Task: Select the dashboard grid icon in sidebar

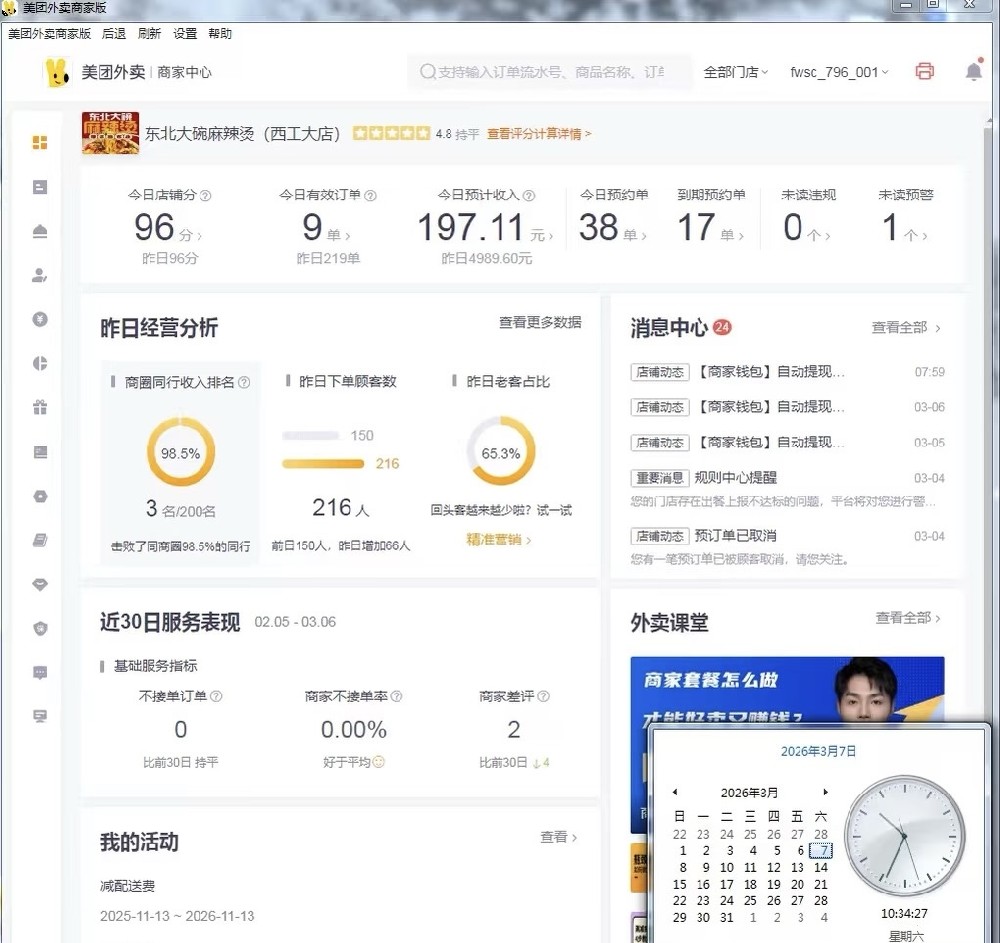Action: 38,143
